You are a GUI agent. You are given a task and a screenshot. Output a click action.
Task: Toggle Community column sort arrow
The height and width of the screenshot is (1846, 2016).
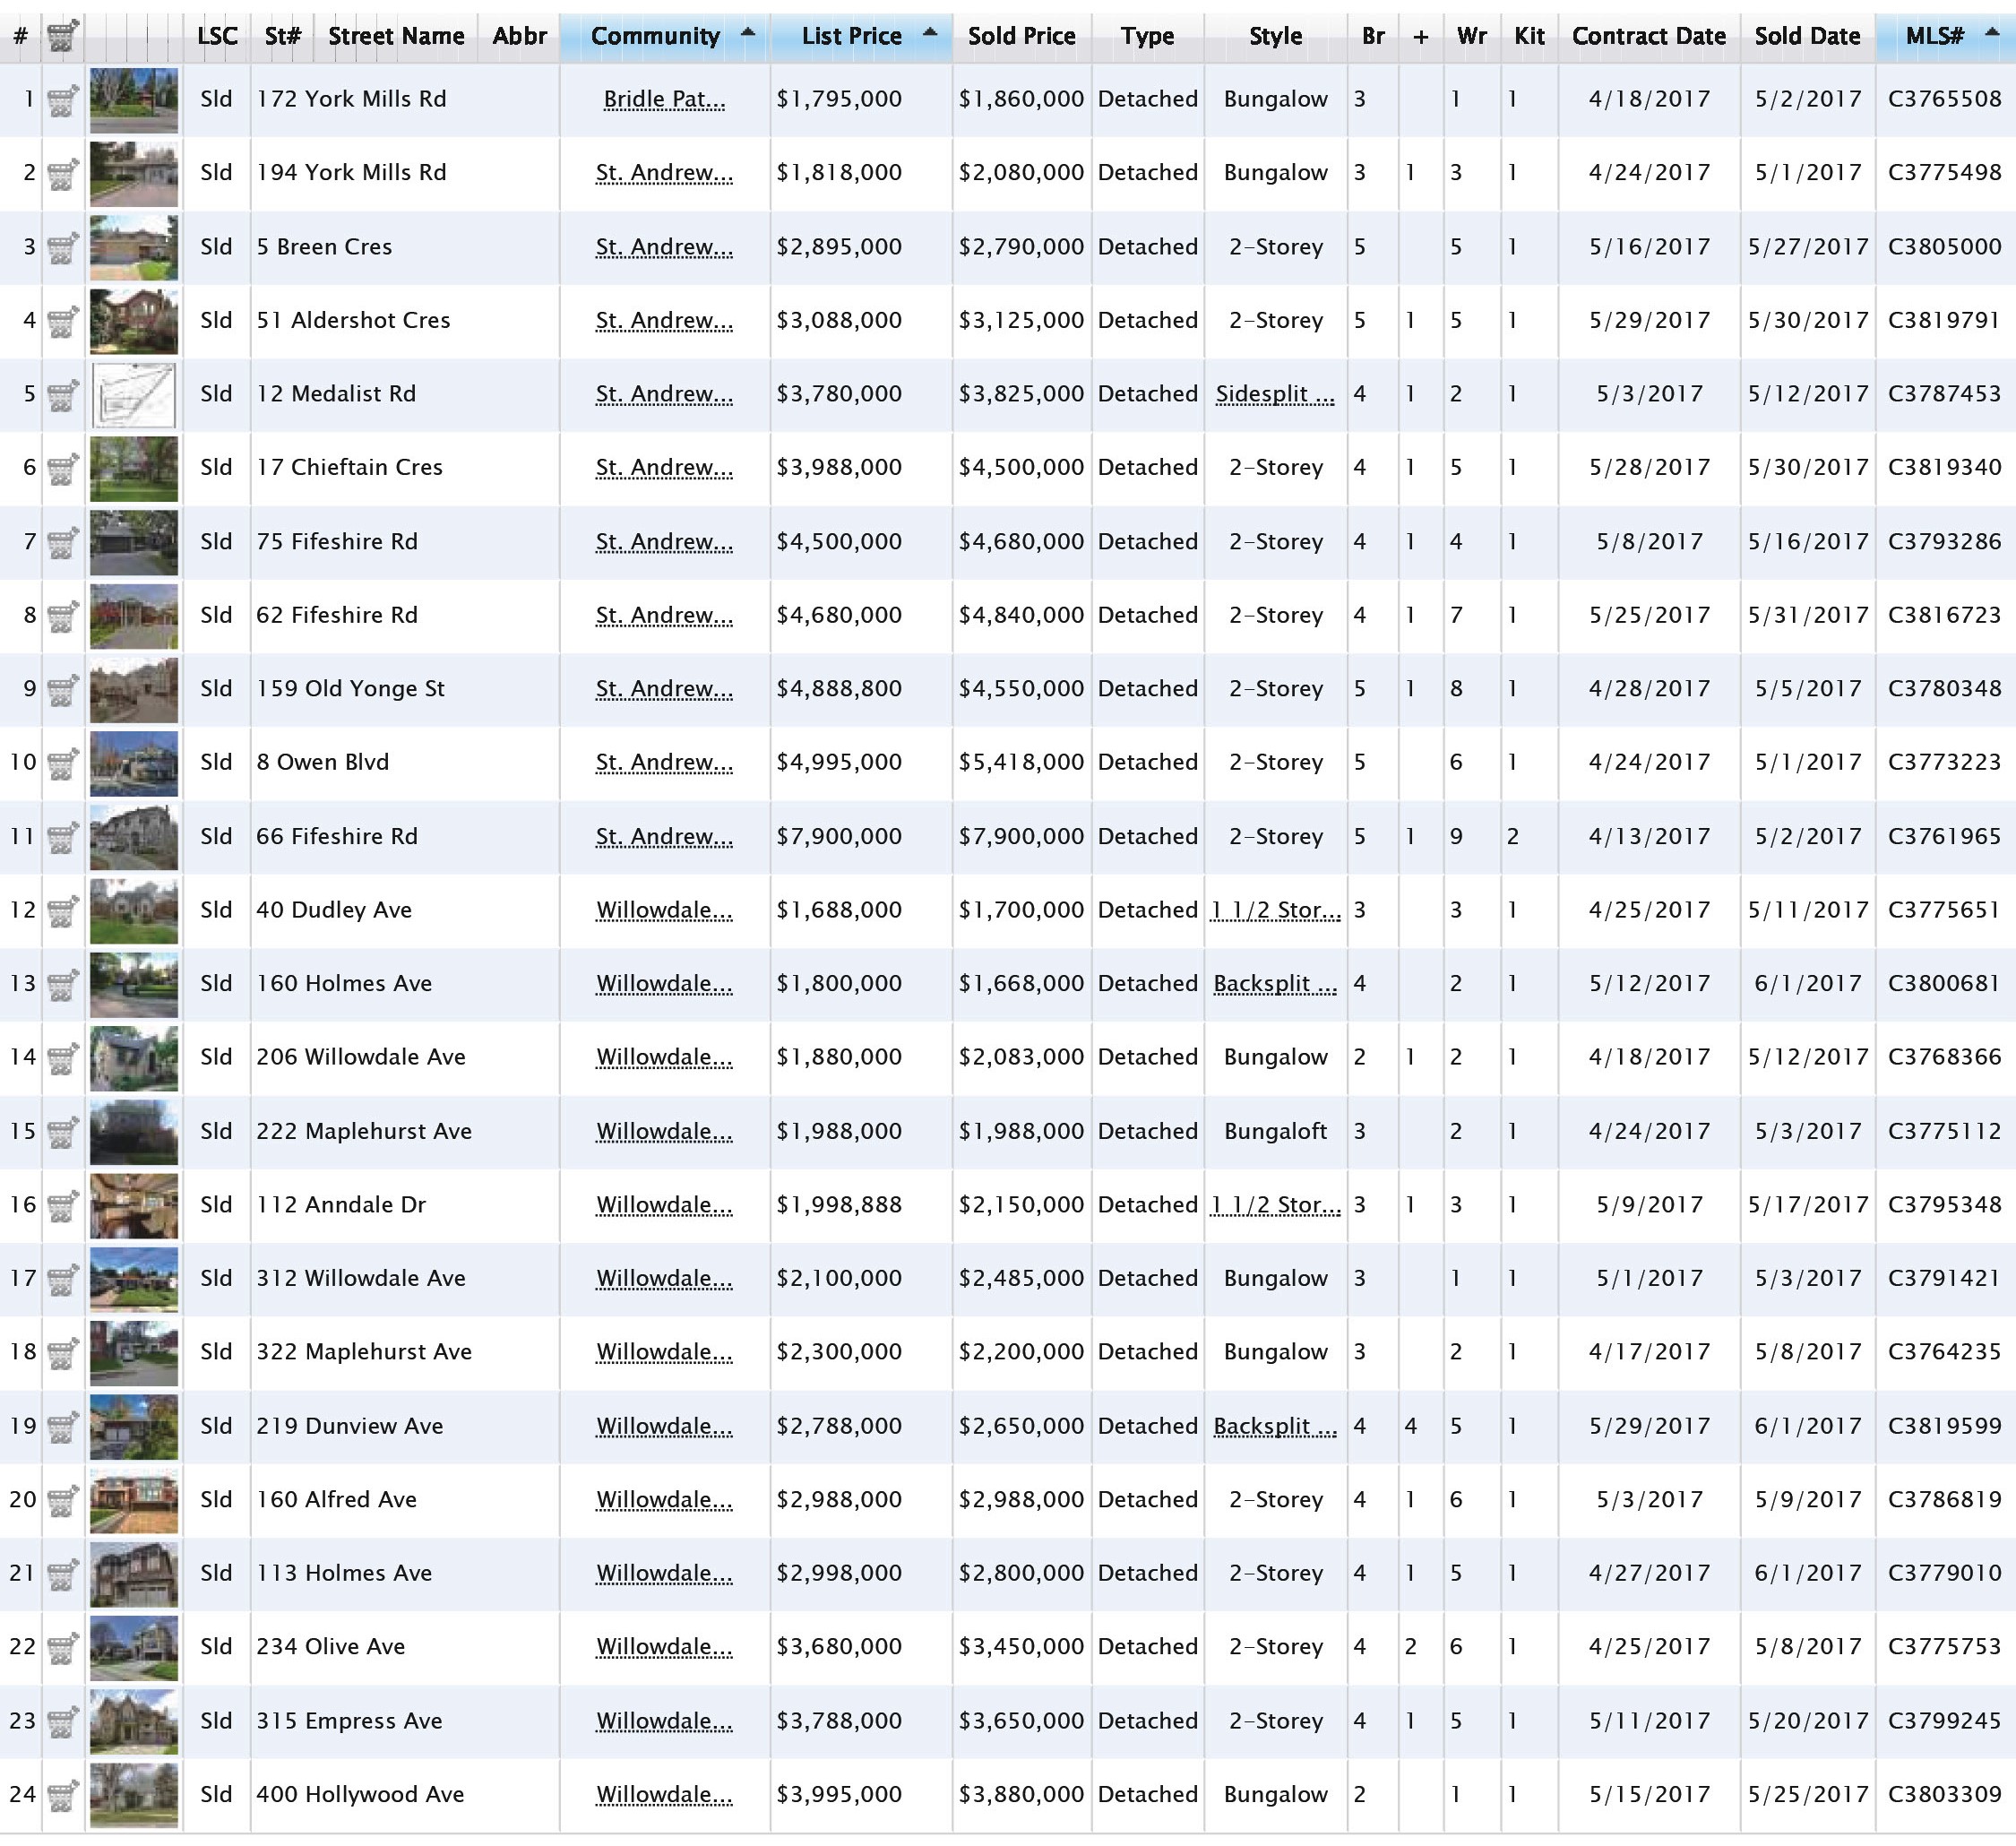pos(747,33)
